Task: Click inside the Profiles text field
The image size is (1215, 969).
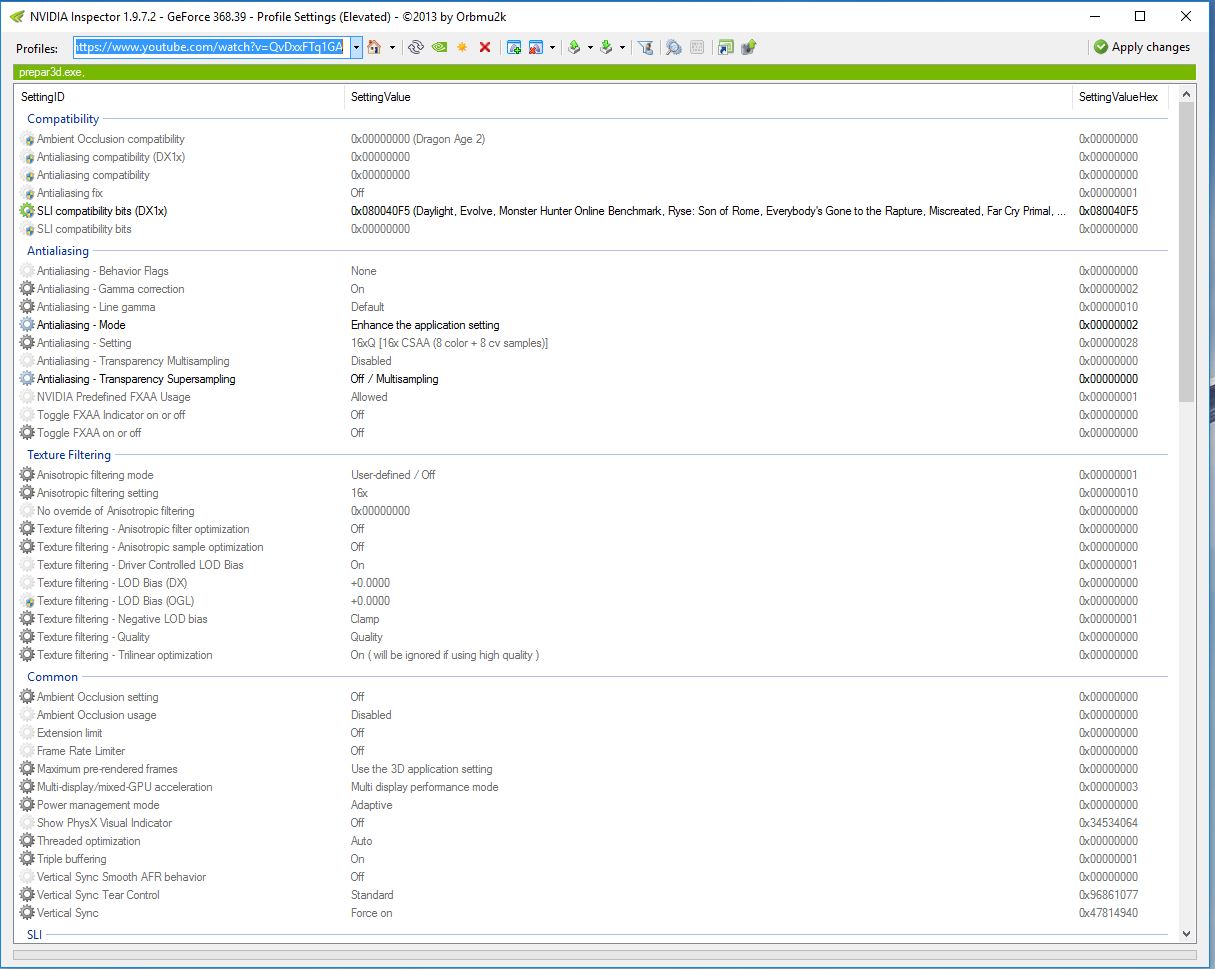Action: point(211,47)
